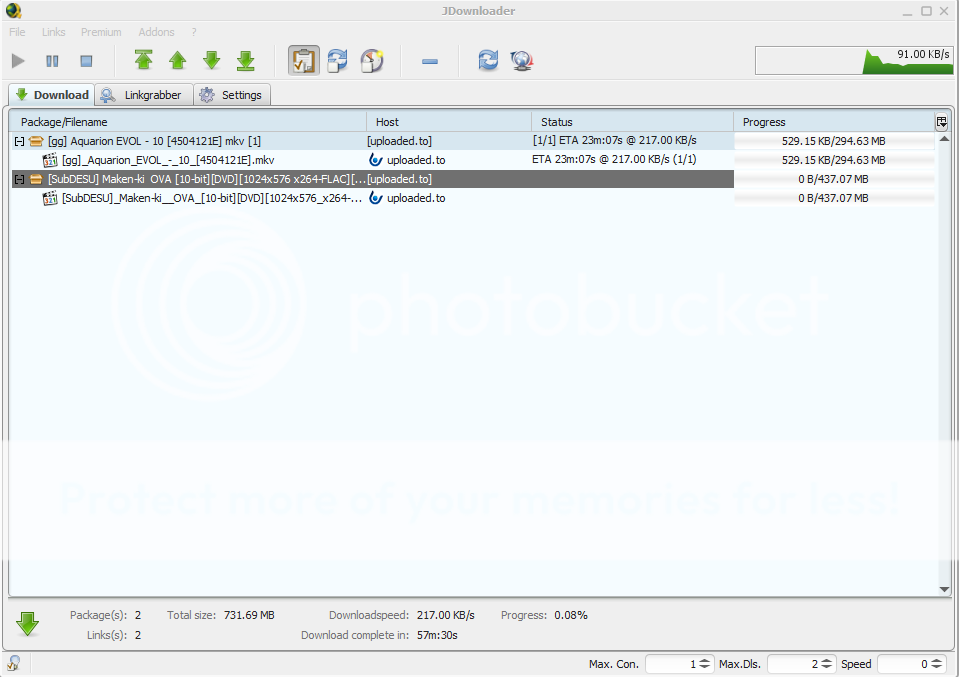This screenshot has height=677, width=959.
Task: Click the update refresh toolbar icon
Action: [488, 61]
